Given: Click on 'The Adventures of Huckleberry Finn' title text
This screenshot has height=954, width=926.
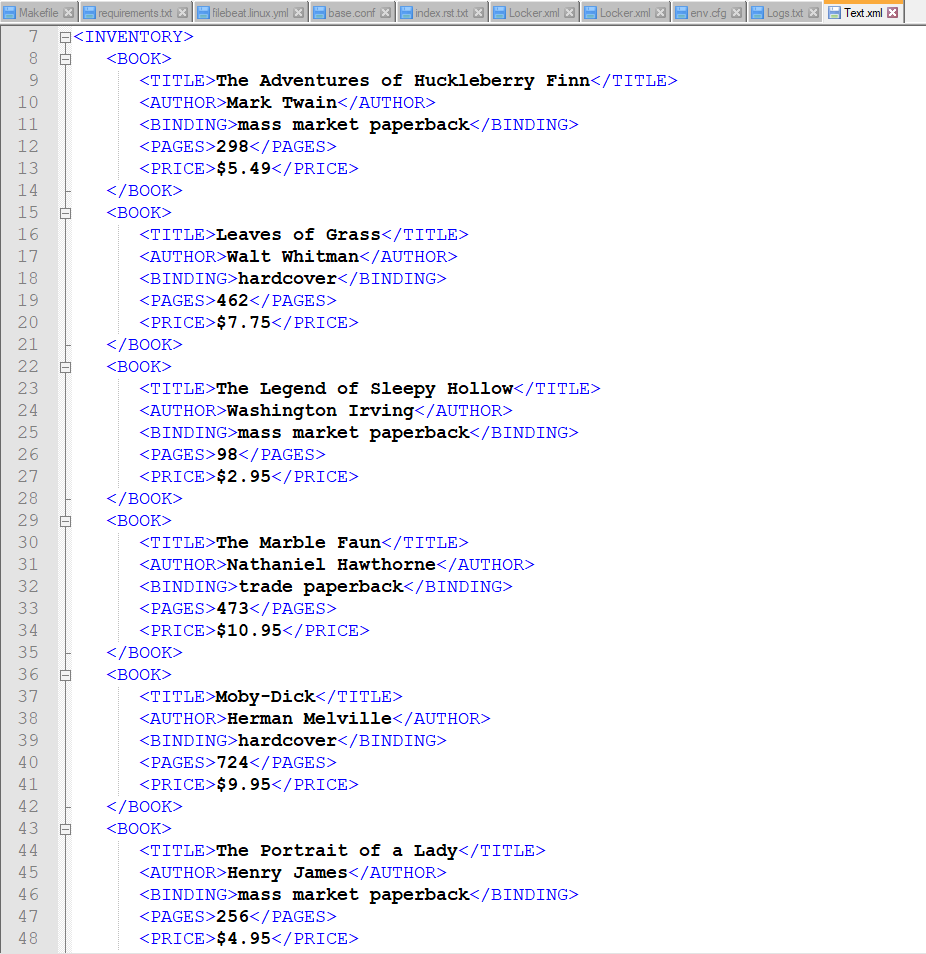Looking at the screenshot, I should coord(403,81).
